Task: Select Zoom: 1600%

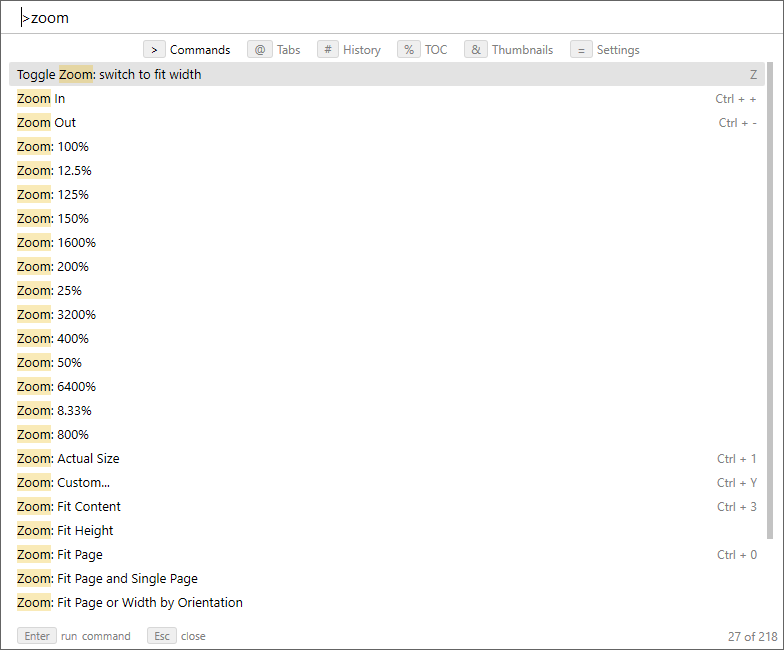Action: click(387, 242)
